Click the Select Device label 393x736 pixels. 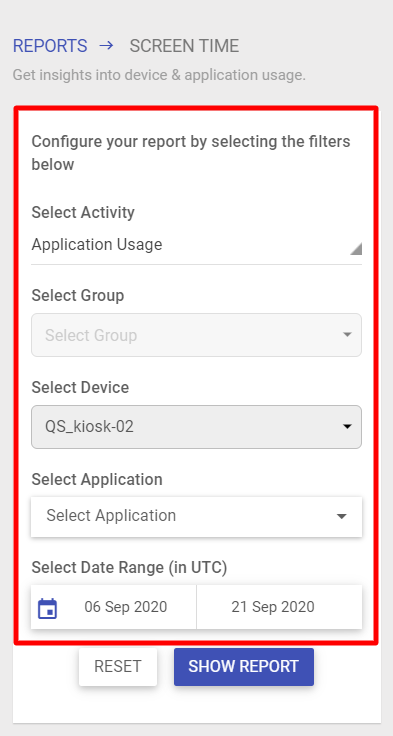tap(80, 387)
